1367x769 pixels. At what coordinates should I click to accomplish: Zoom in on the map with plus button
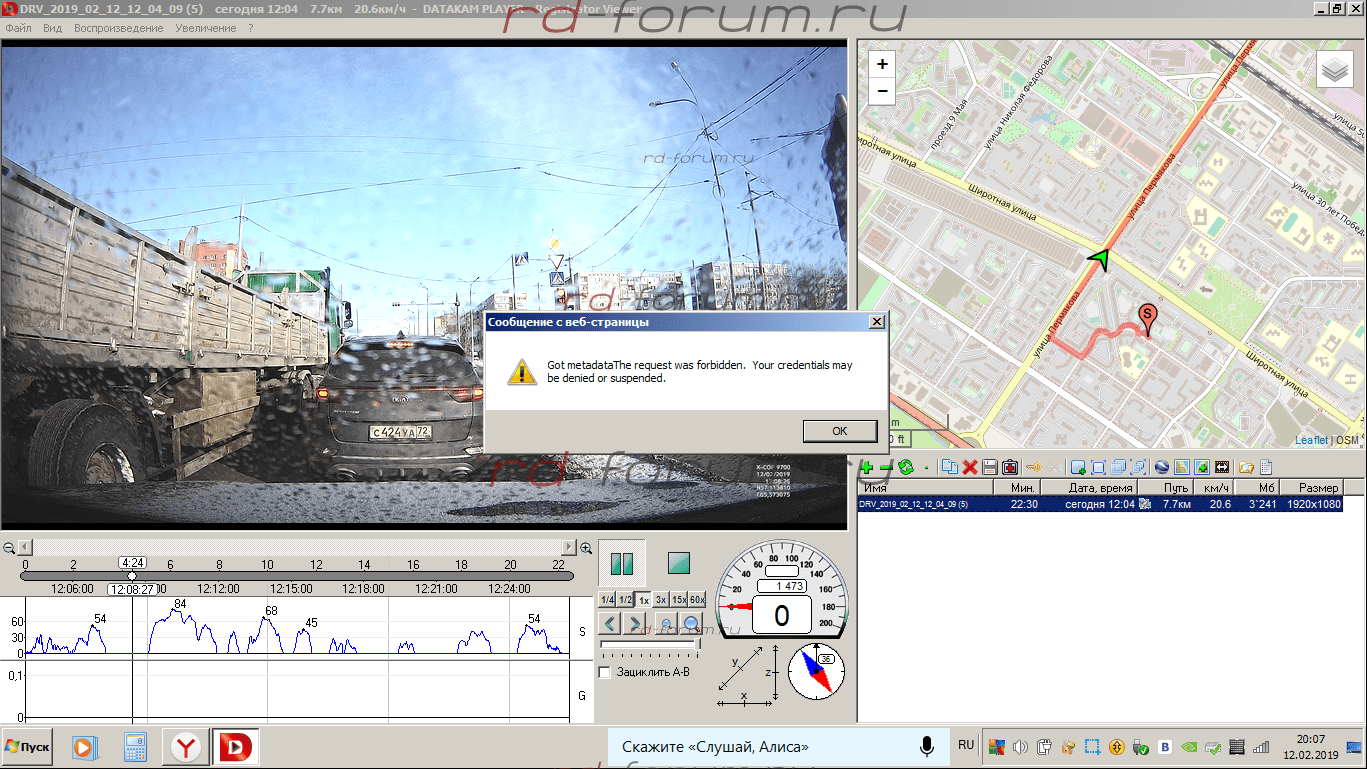[882, 64]
